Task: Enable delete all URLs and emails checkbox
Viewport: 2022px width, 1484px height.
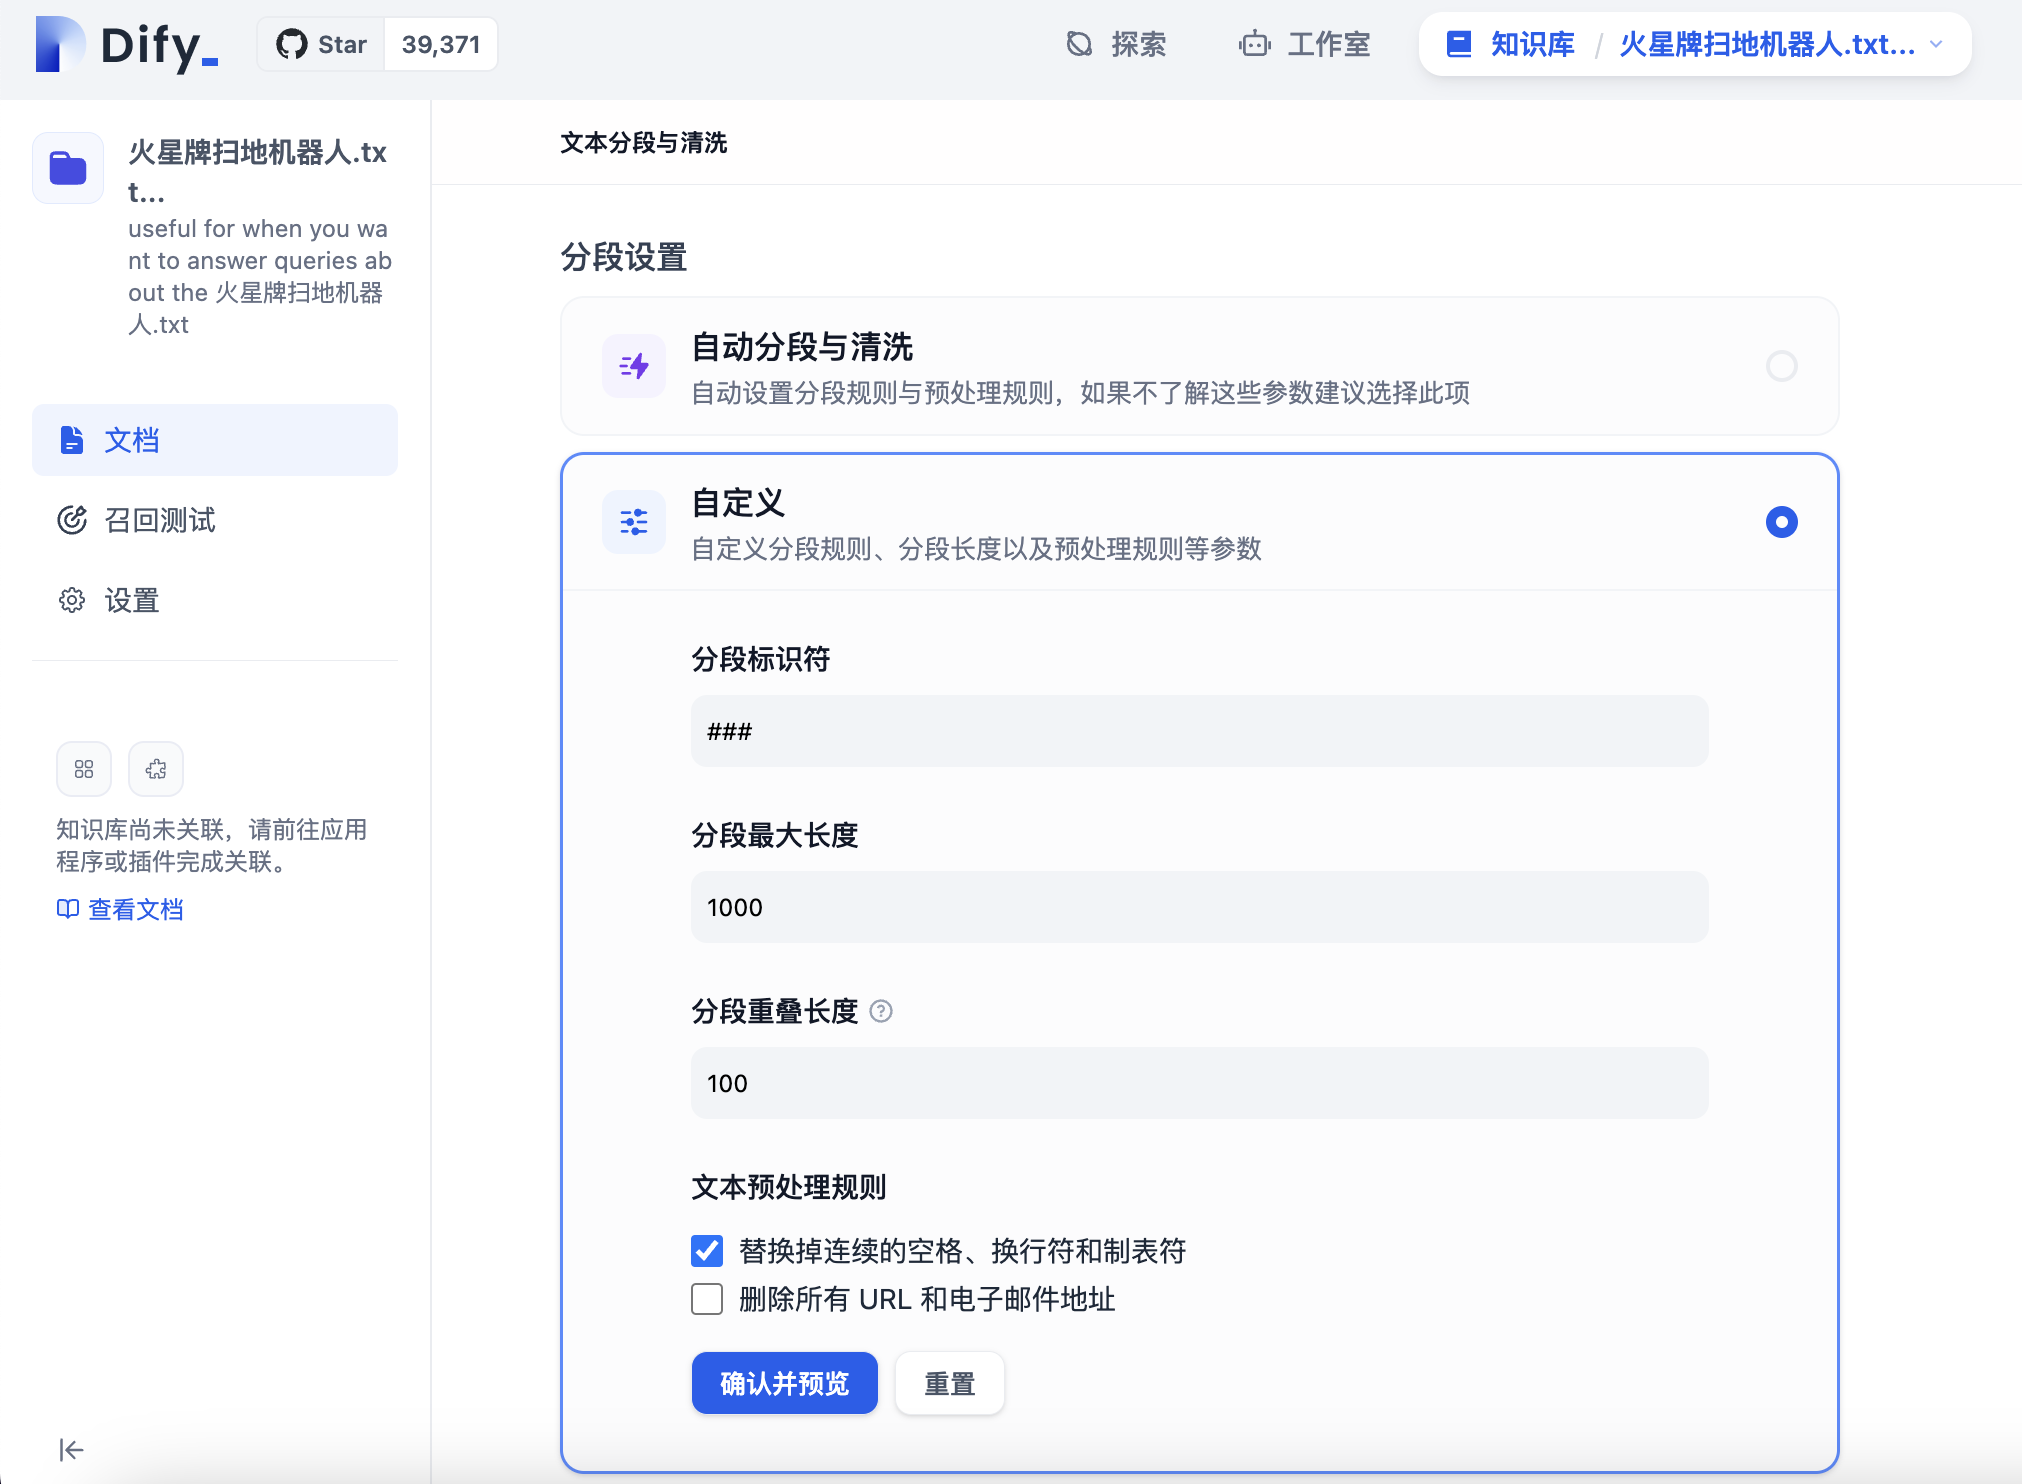Action: pyautogui.click(x=706, y=1299)
